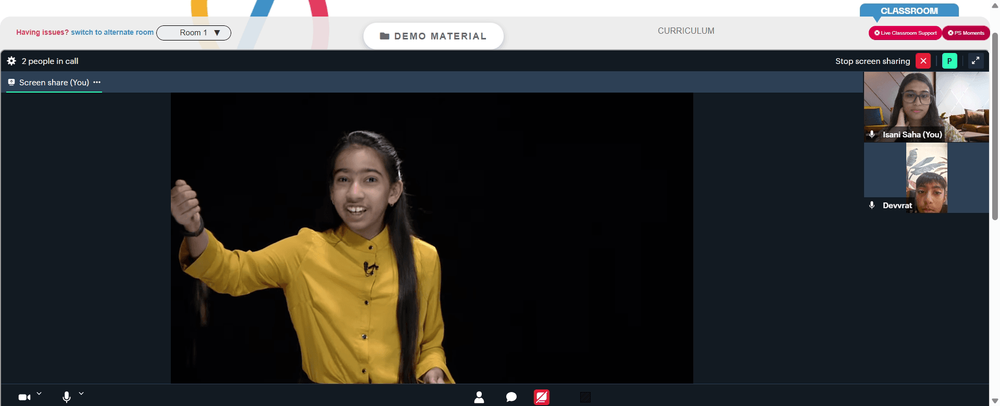This screenshot has width=1000, height=406.
Task: Expand microphone options chevron
Action: click(81, 394)
